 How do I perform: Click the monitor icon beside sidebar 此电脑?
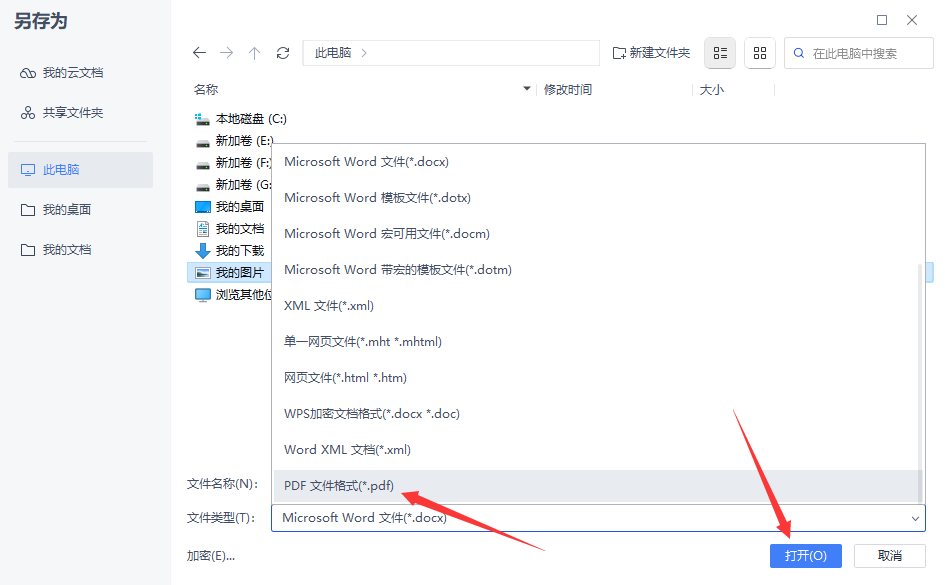pyautogui.click(x=28, y=170)
